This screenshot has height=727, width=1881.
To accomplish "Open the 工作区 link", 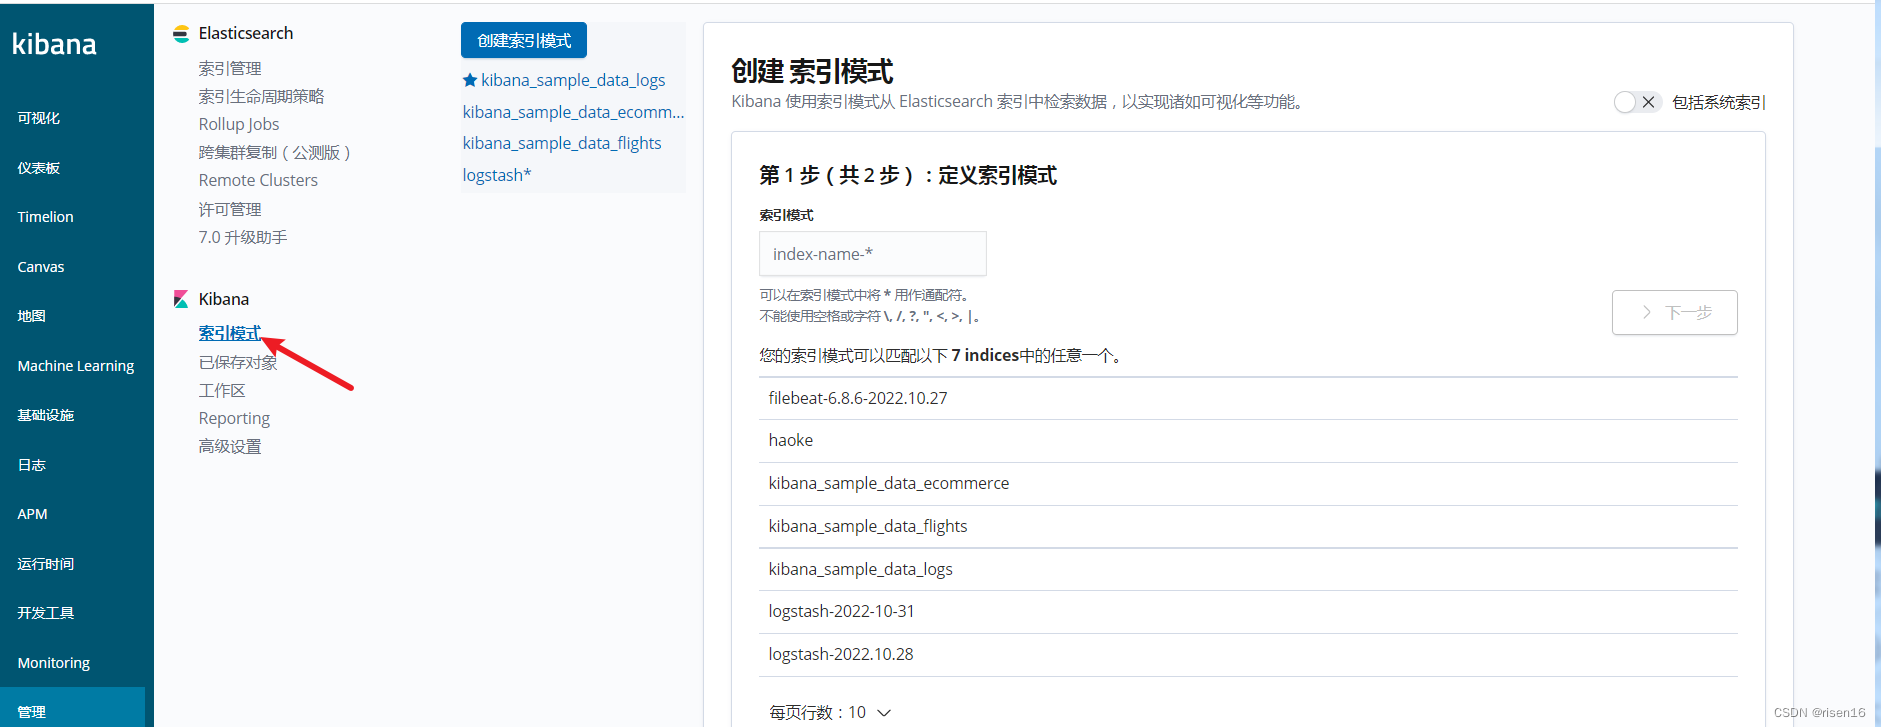I will (222, 390).
